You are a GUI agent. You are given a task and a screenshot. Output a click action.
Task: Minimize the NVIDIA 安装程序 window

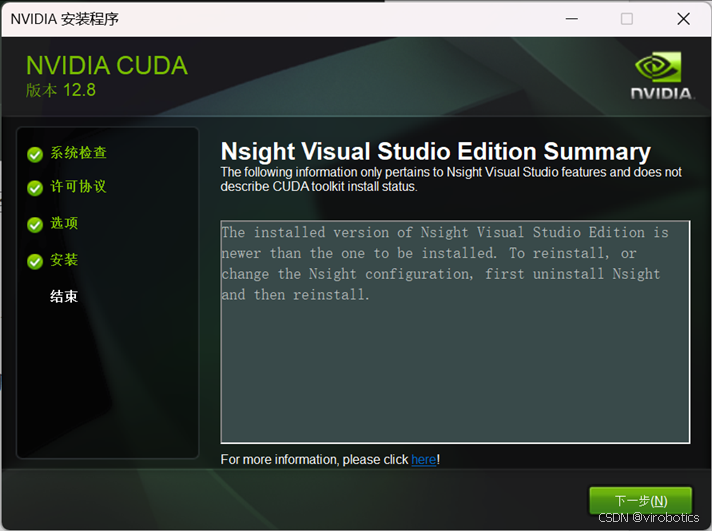point(572,19)
